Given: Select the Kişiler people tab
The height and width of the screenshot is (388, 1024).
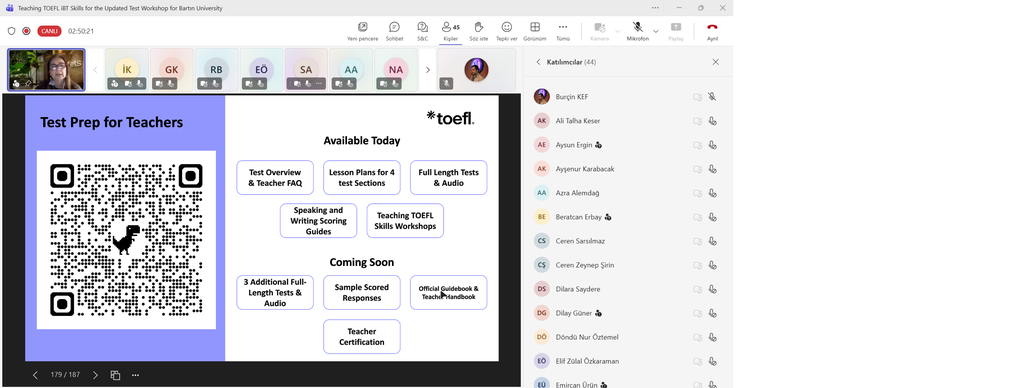Looking at the screenshot, I should point(451,31).
